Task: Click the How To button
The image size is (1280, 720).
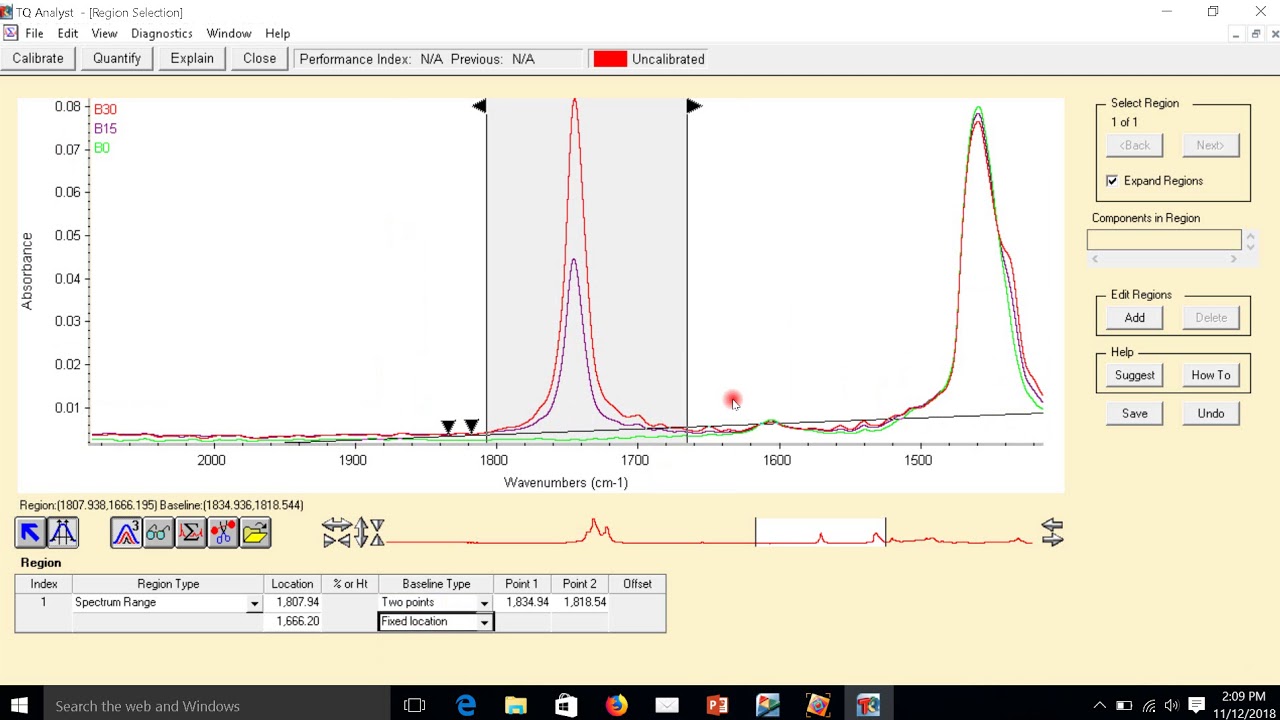Action: [x=1210, y=375]
